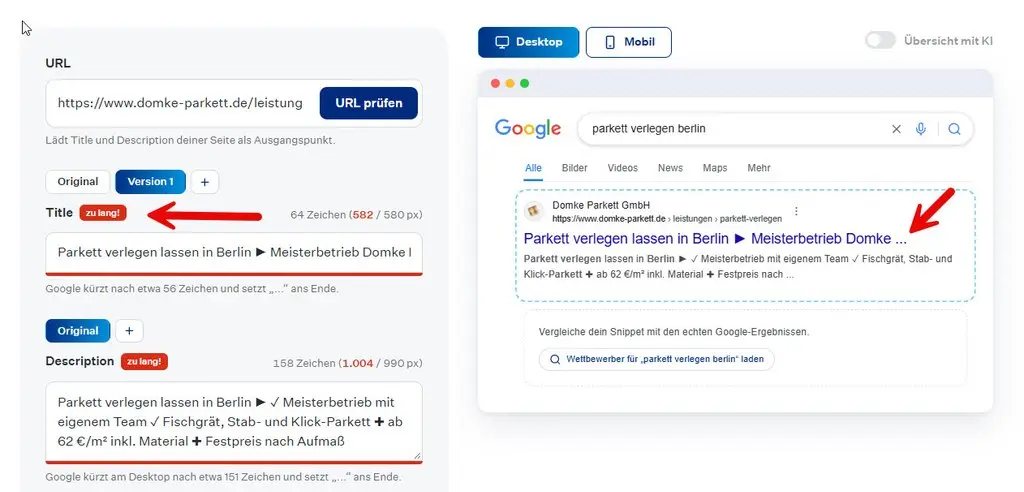Image resolution: width=1024 pixels, height=492 pixels.
Task: Add a new title version with plus
Action: (204, 182)
